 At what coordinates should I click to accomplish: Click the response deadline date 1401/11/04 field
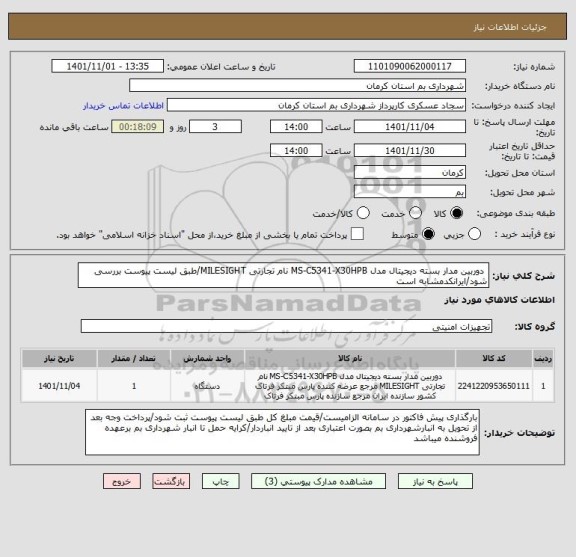pyautogui.click(x=410, y=127)
